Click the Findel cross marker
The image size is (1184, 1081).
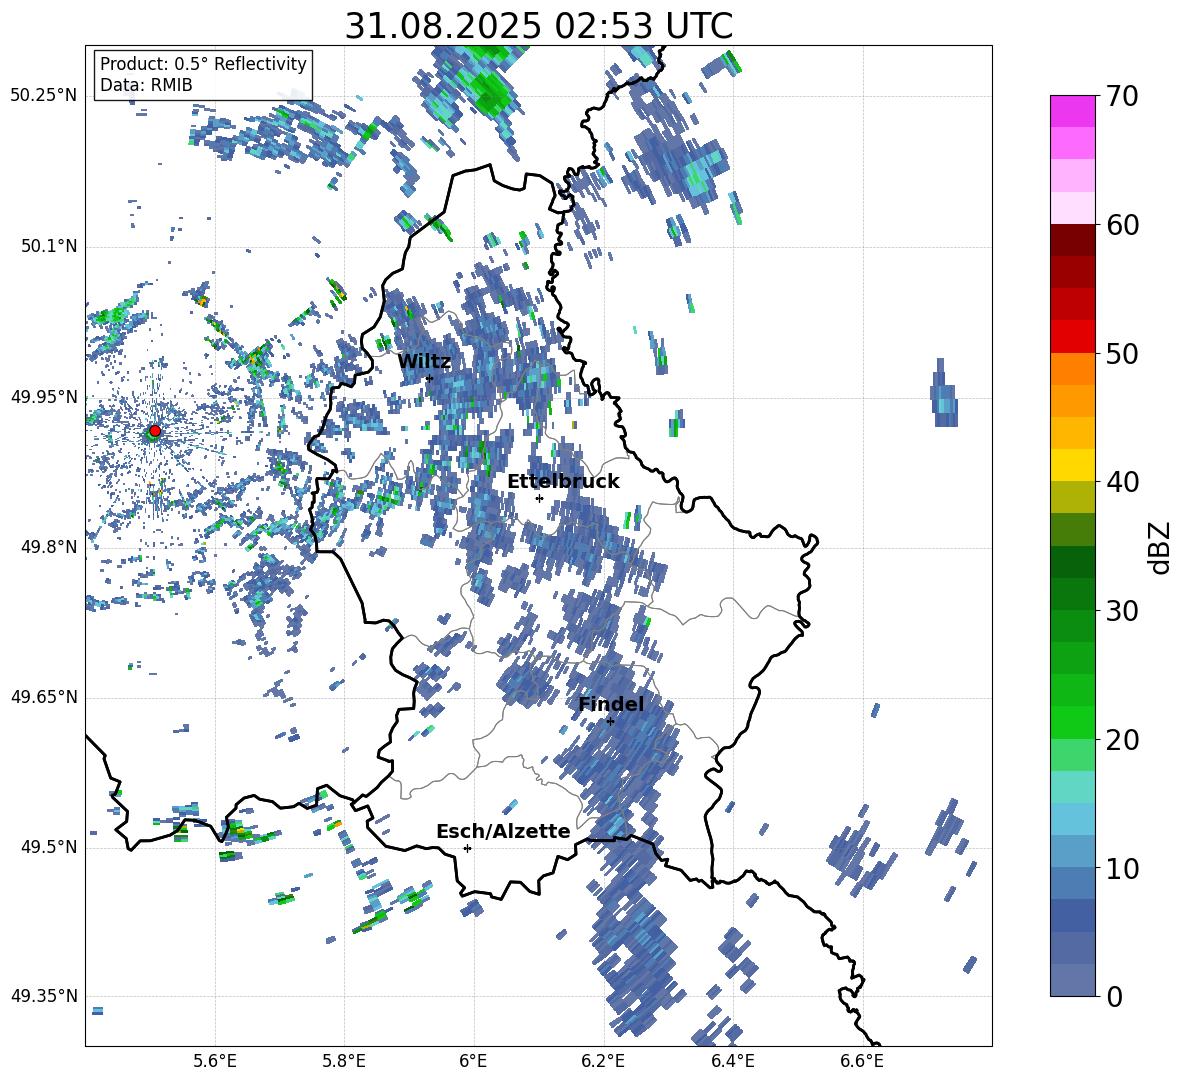pos(610,721)
